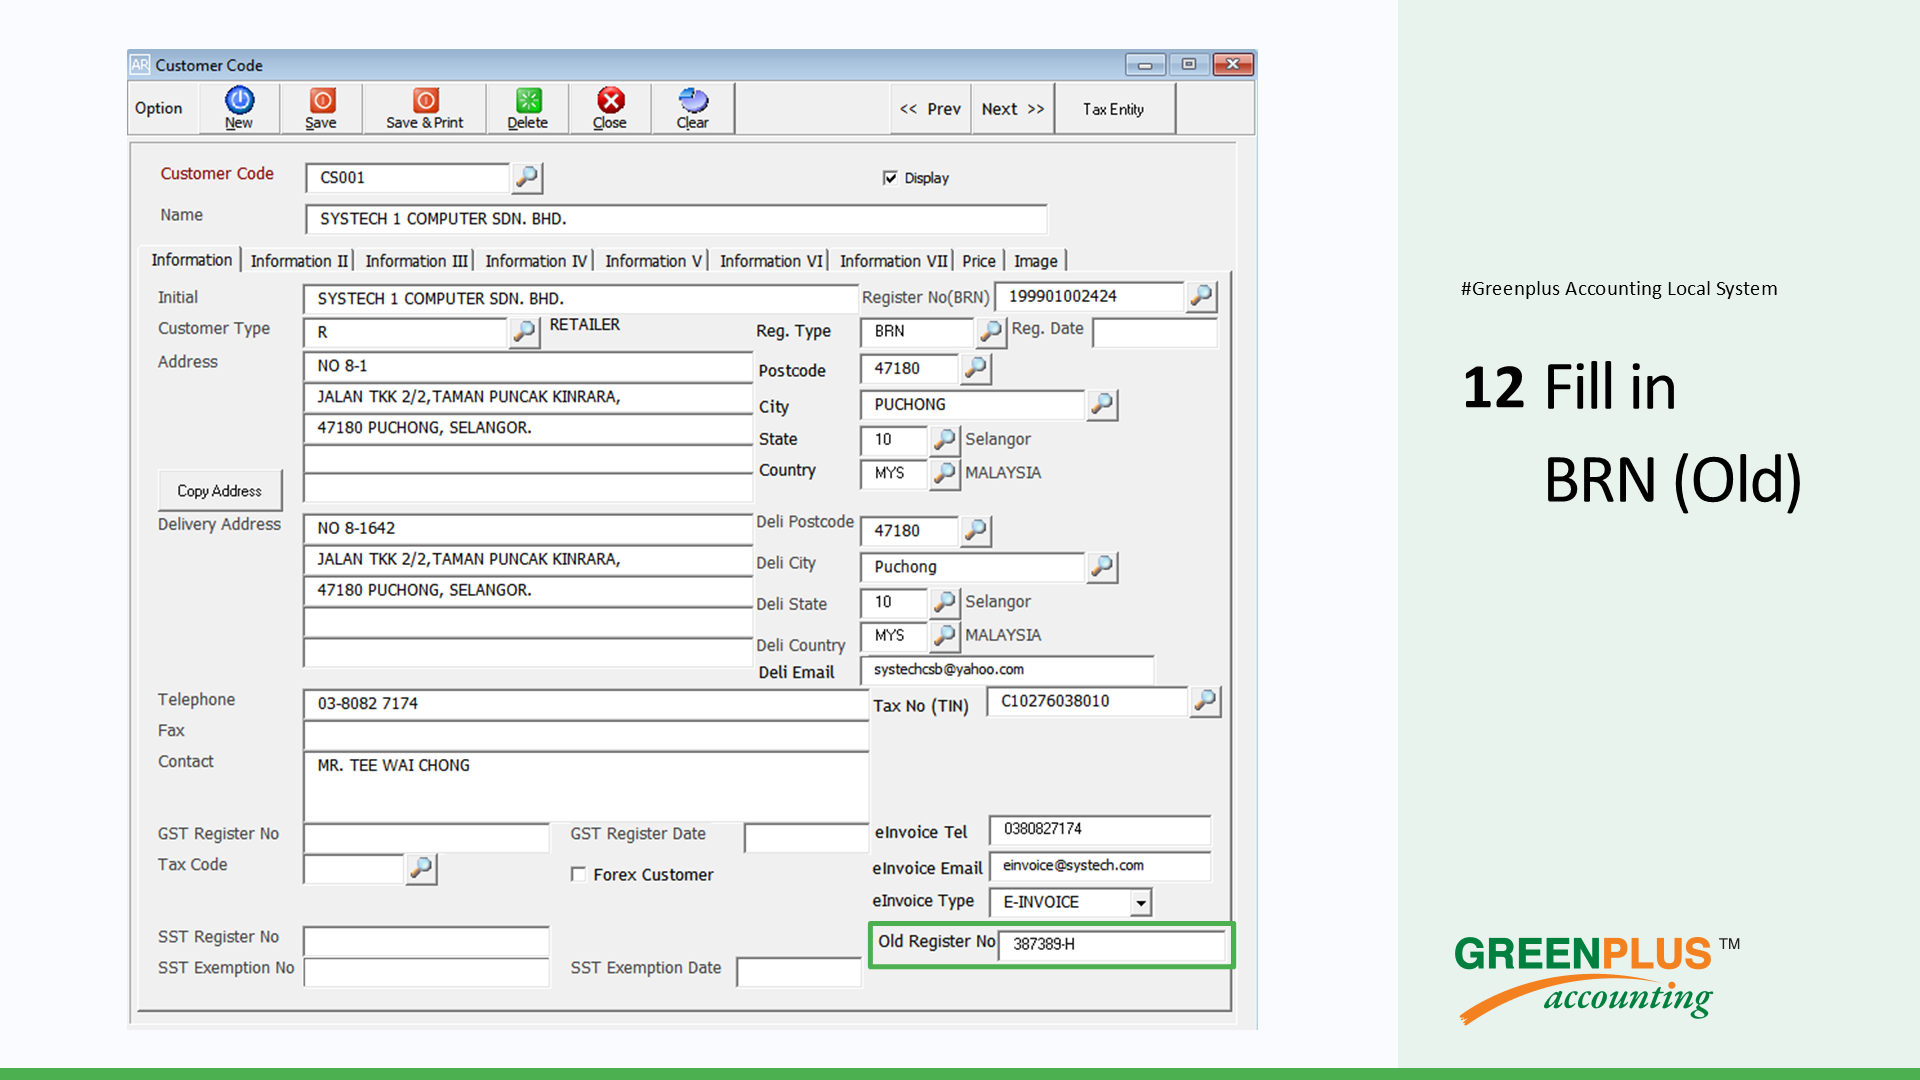
Task: Switch to the Information III tab
Action: coord(416,261)
